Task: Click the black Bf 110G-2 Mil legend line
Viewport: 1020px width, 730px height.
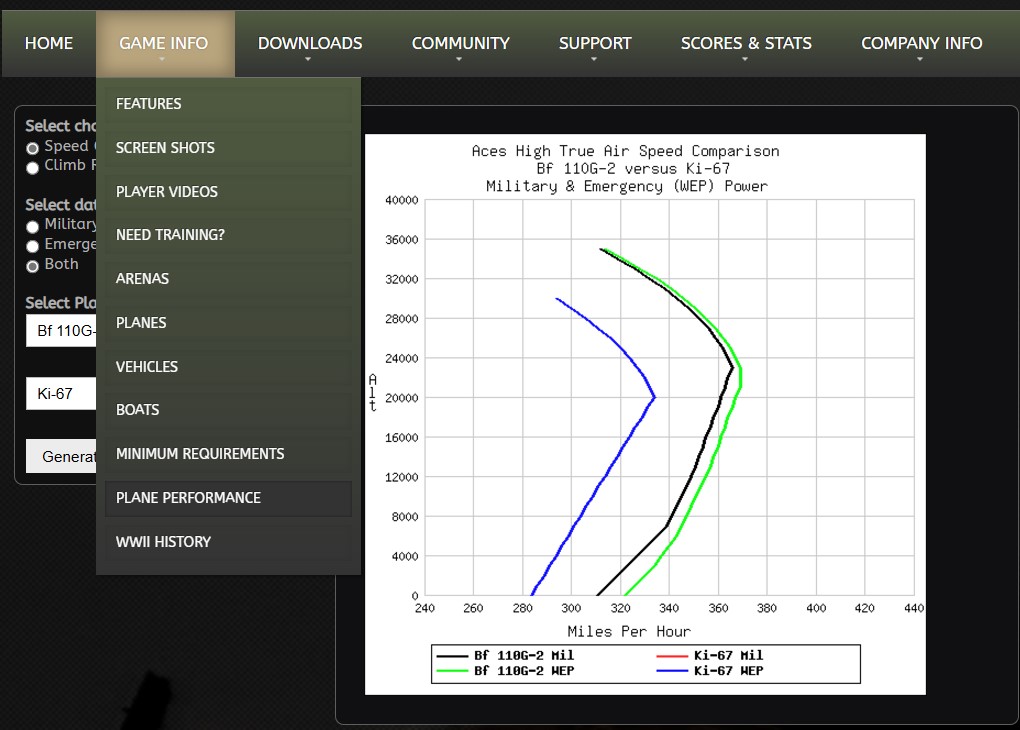Action: 452,656
